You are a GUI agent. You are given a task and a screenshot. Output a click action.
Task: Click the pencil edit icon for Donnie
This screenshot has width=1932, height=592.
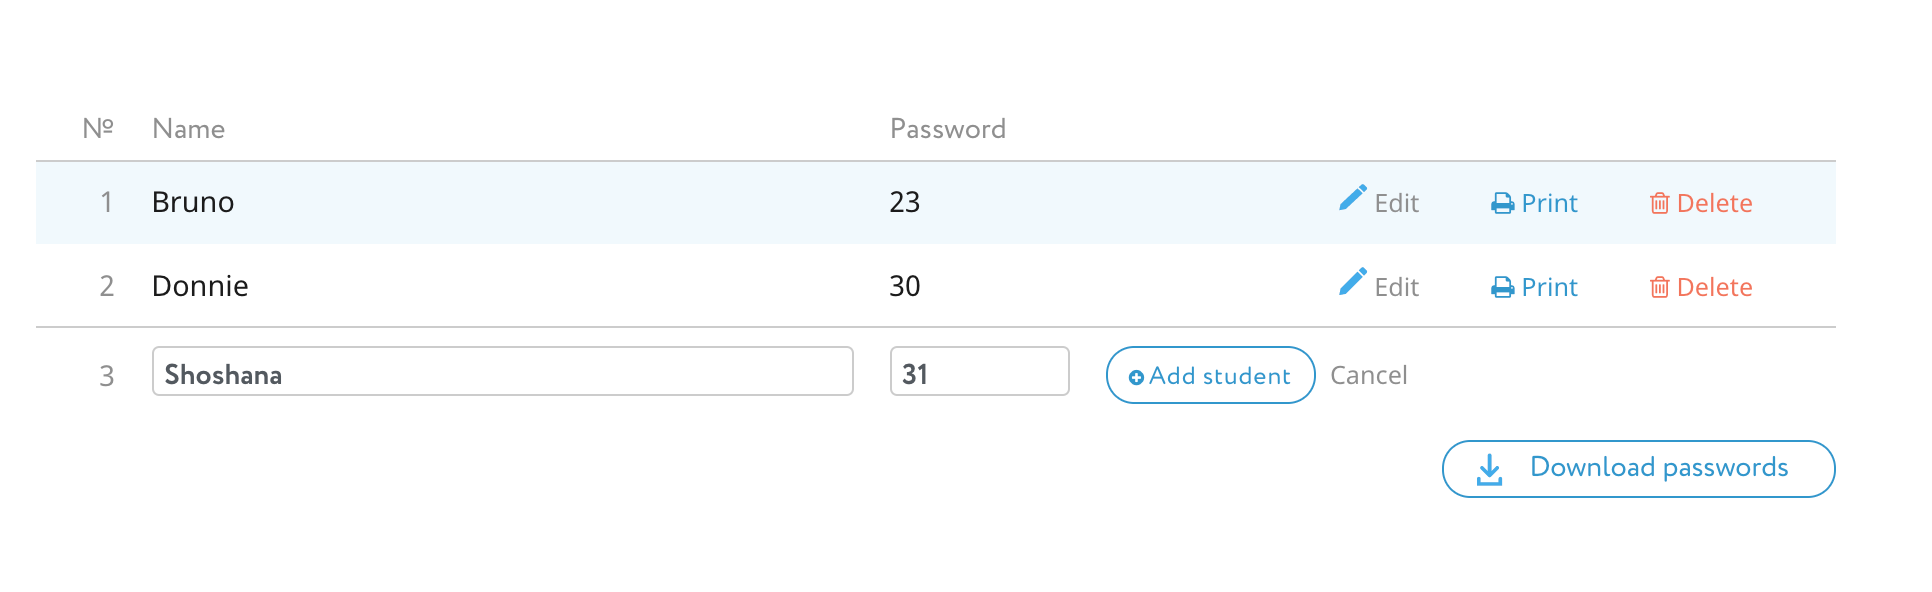coord(1352,282)
